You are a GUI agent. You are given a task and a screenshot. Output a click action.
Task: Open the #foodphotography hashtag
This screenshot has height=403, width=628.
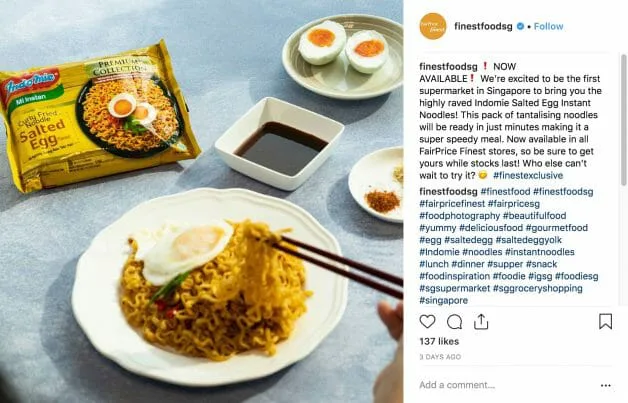[459, 216]
